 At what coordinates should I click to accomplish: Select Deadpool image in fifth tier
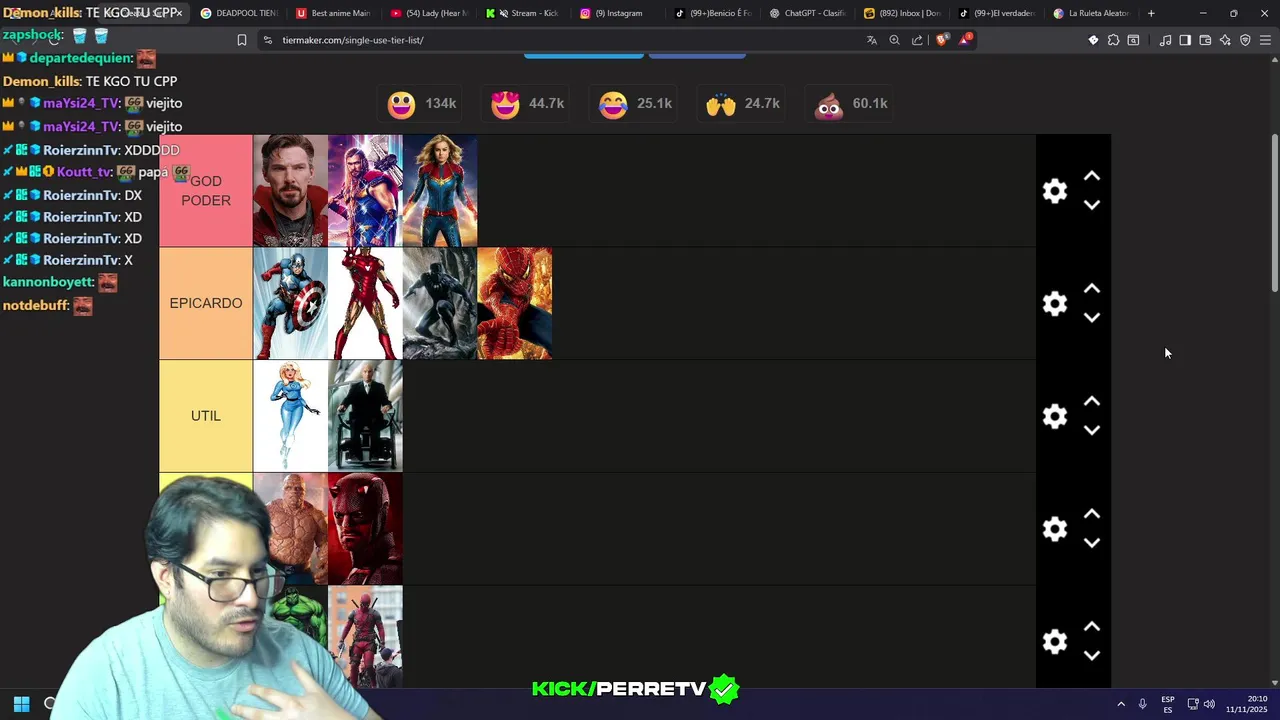pyautogui.click(x=365, y=637)
